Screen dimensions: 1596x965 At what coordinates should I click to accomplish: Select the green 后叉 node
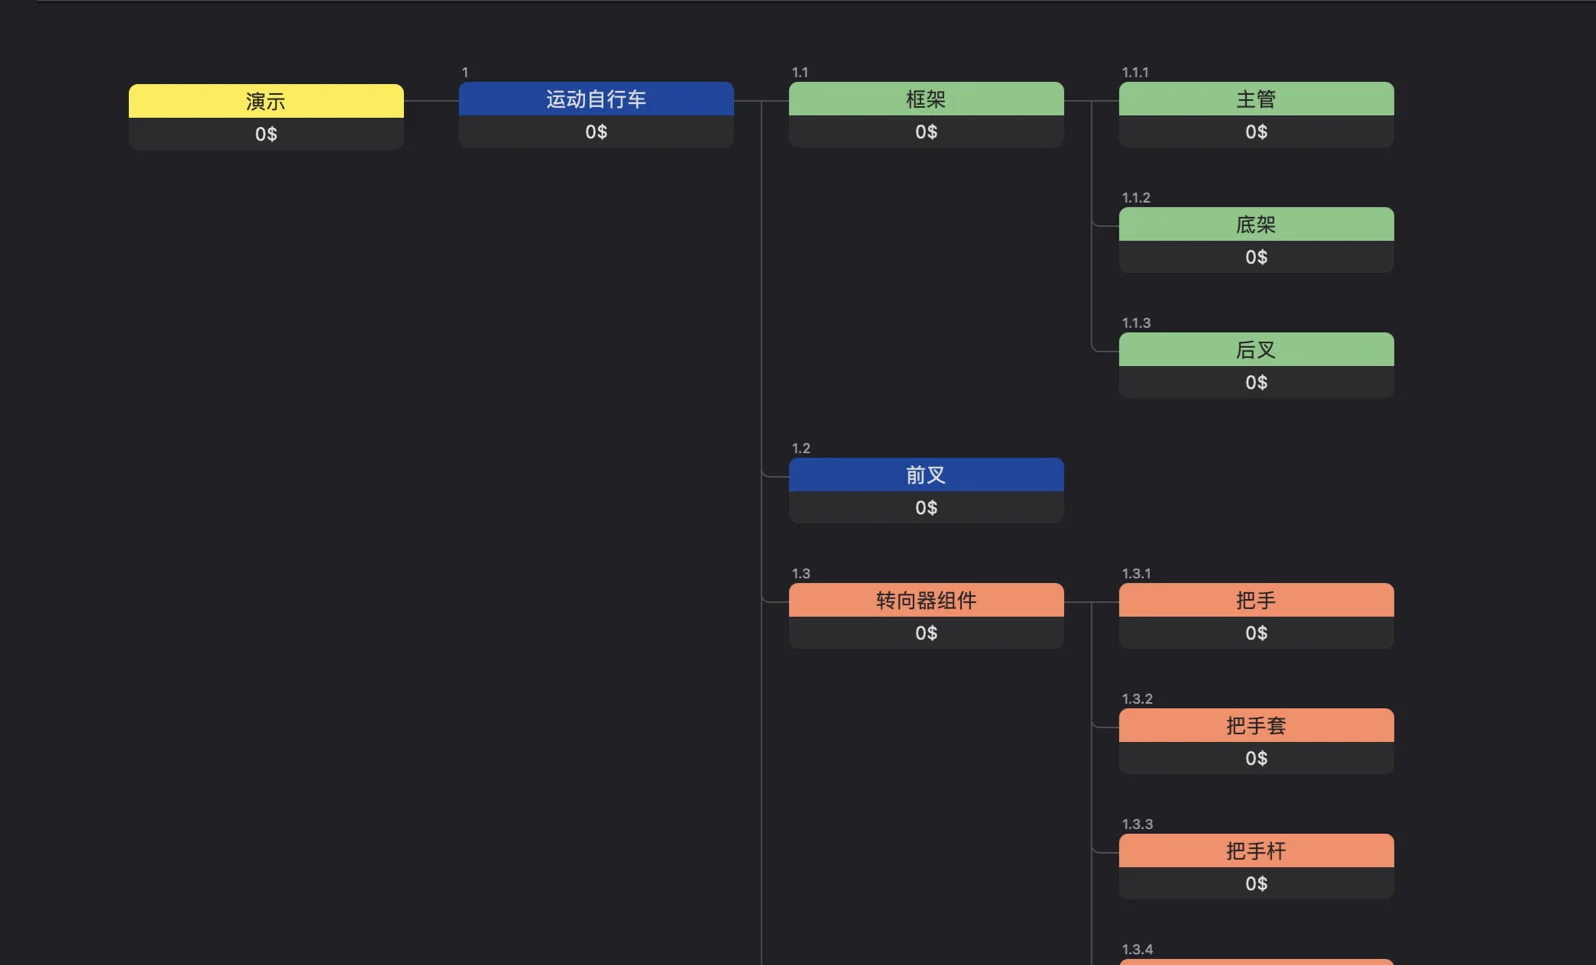point(1256,350)
